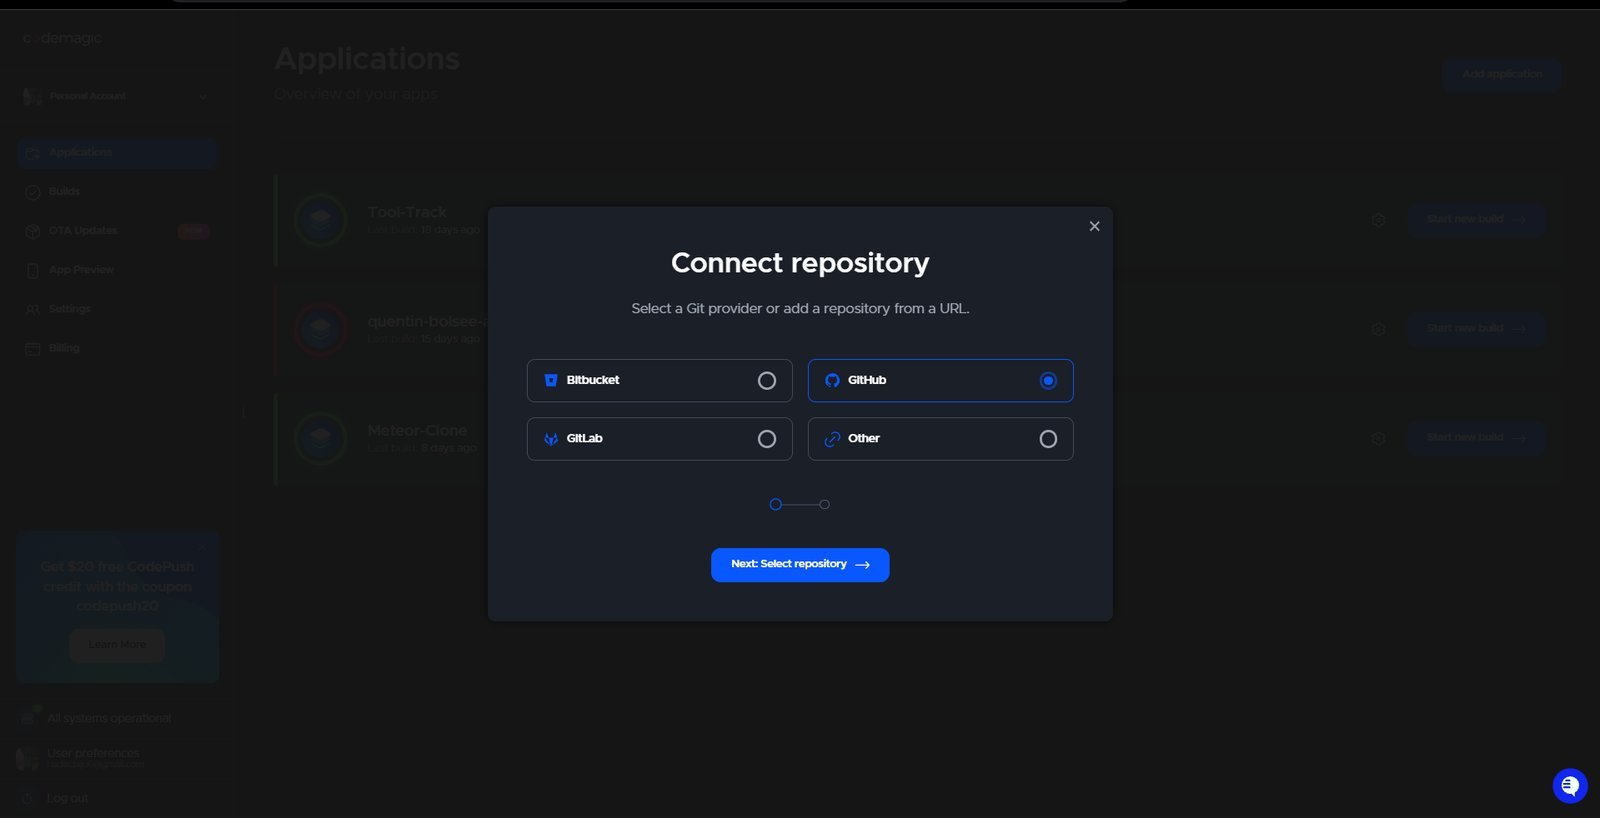The width and height of the screenshot is (1600, 818).
Task: Open Applications in the sidebar
Action: pyautogui.click(x=117, y=153)
